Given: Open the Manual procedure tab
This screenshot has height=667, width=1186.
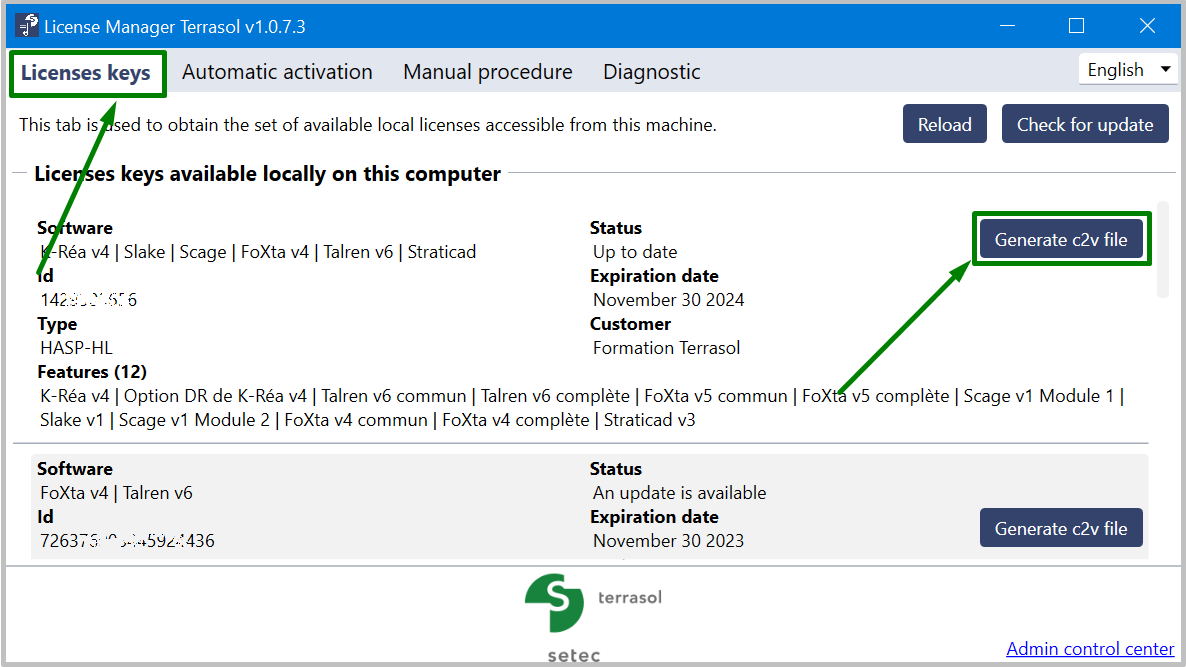Looking at the screenshot, I should click(488, 72).
